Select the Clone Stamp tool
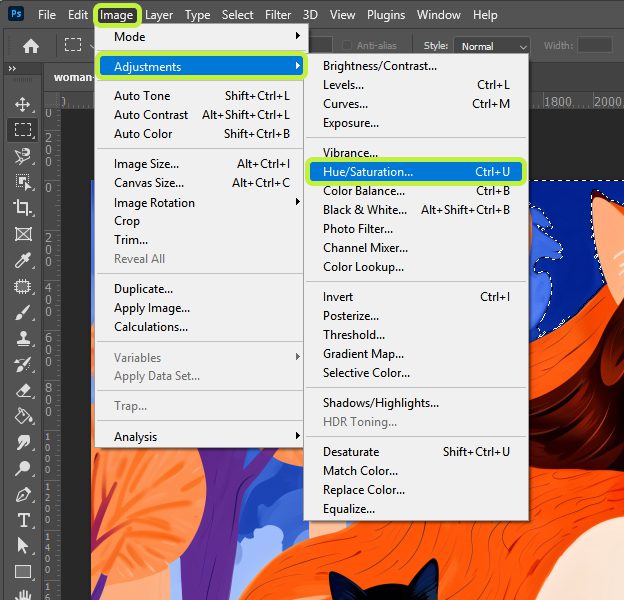This screenshot has height=600, width=624. pos(23,339)
